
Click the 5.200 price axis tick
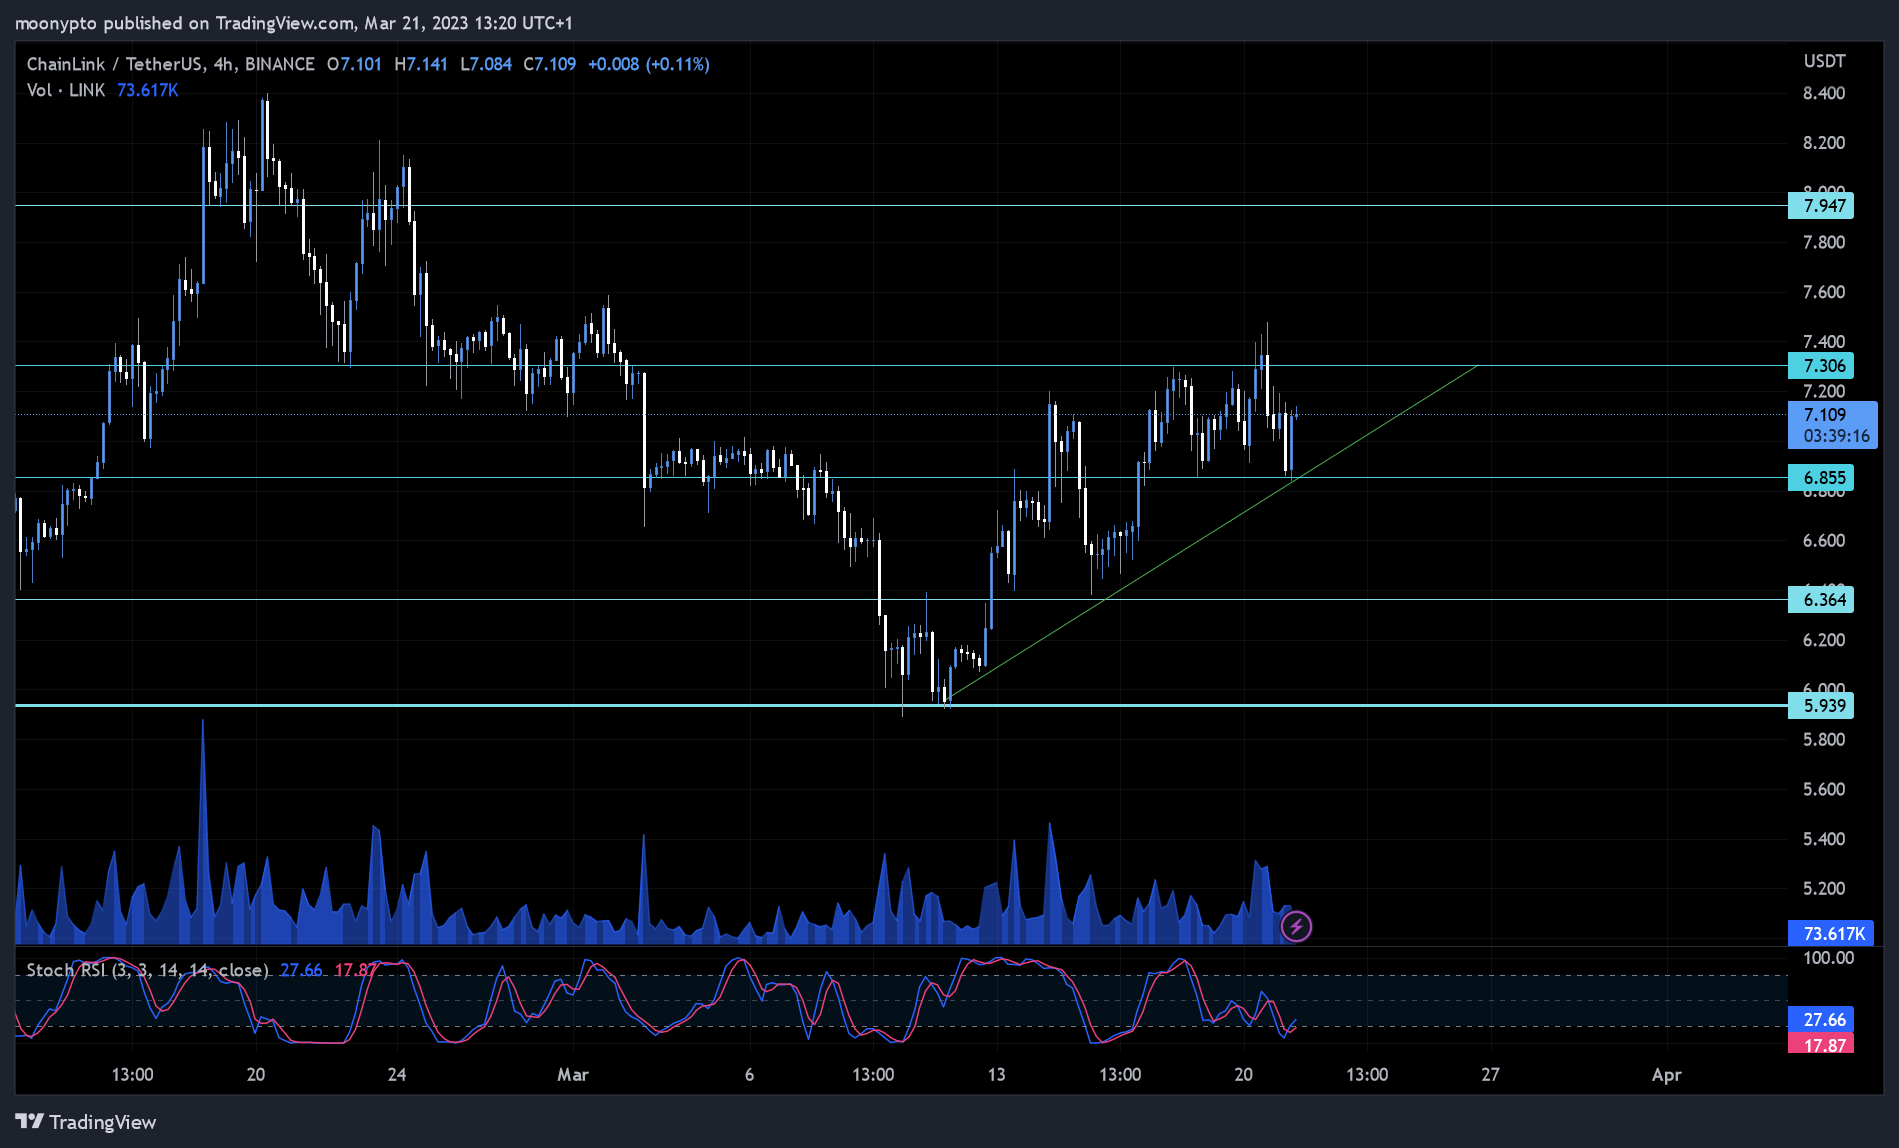pyautogui.click(x=1824, y=888)
